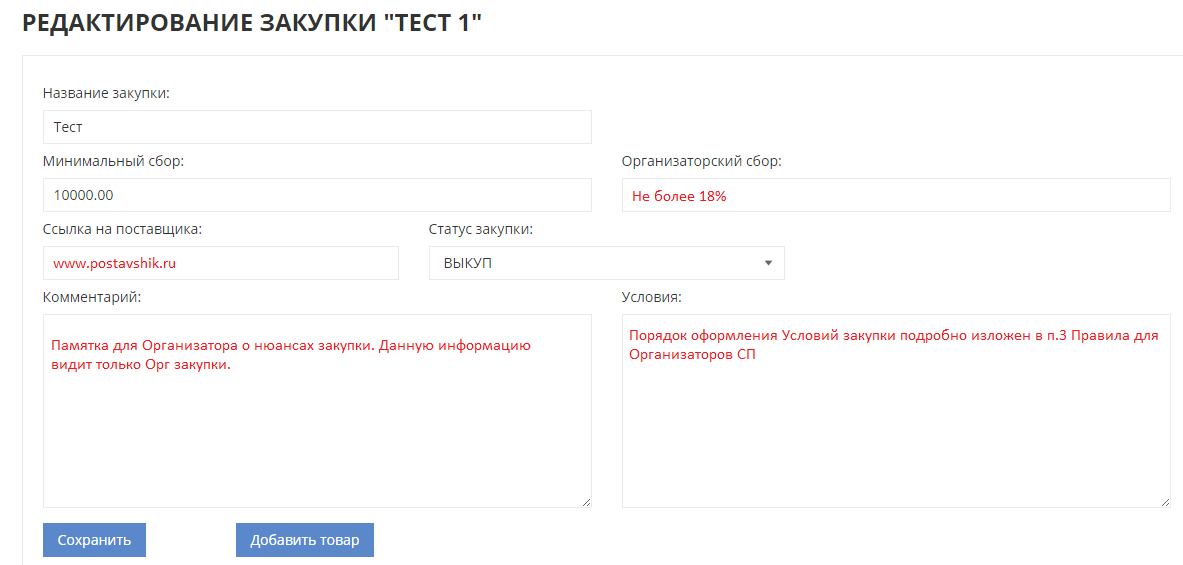Click the 'Комментарий:' label
Viewport: 1183px width, 565px height.
92,297
